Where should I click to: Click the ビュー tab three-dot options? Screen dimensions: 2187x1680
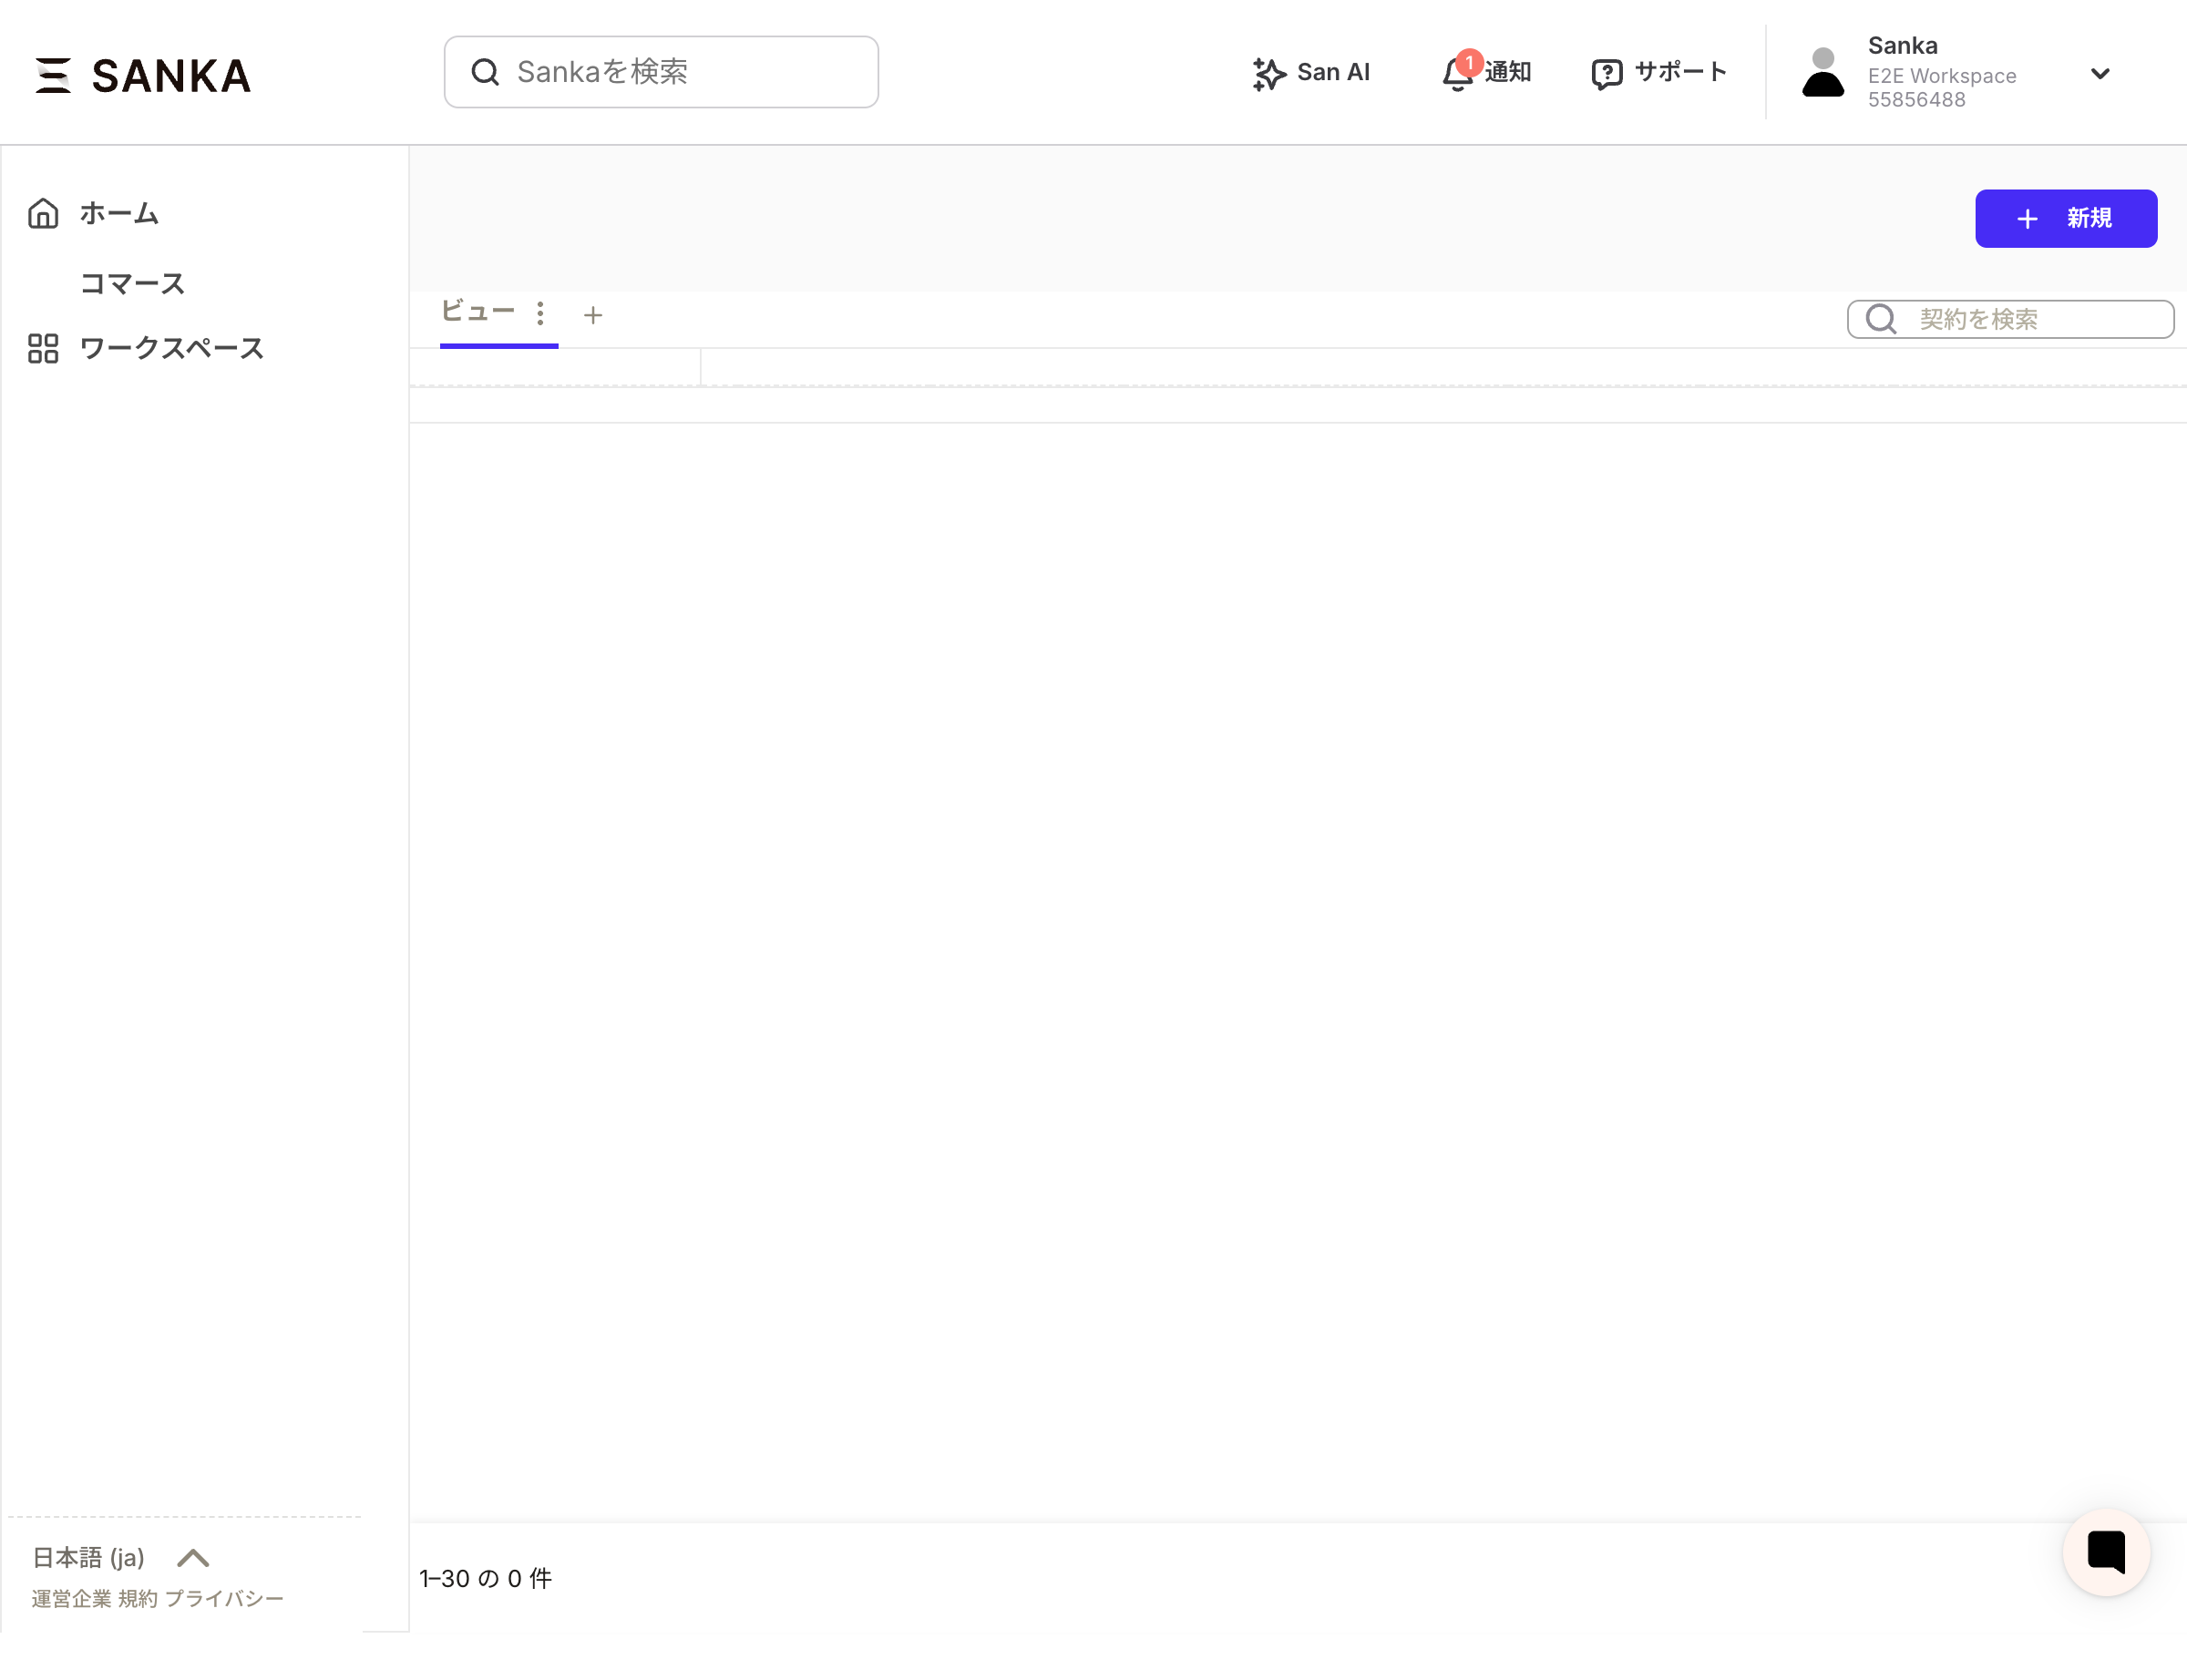[540, 314]
